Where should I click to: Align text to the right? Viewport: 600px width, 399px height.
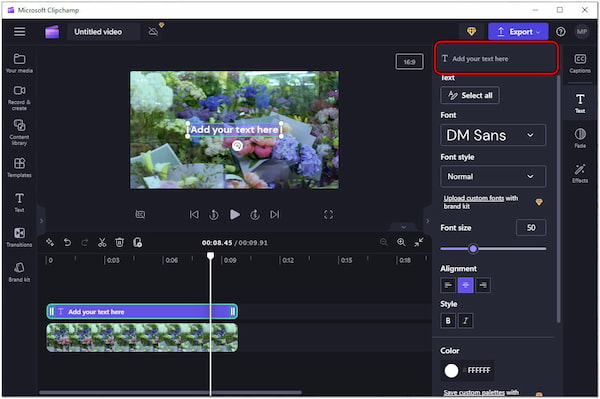click(x=483, y=285)
